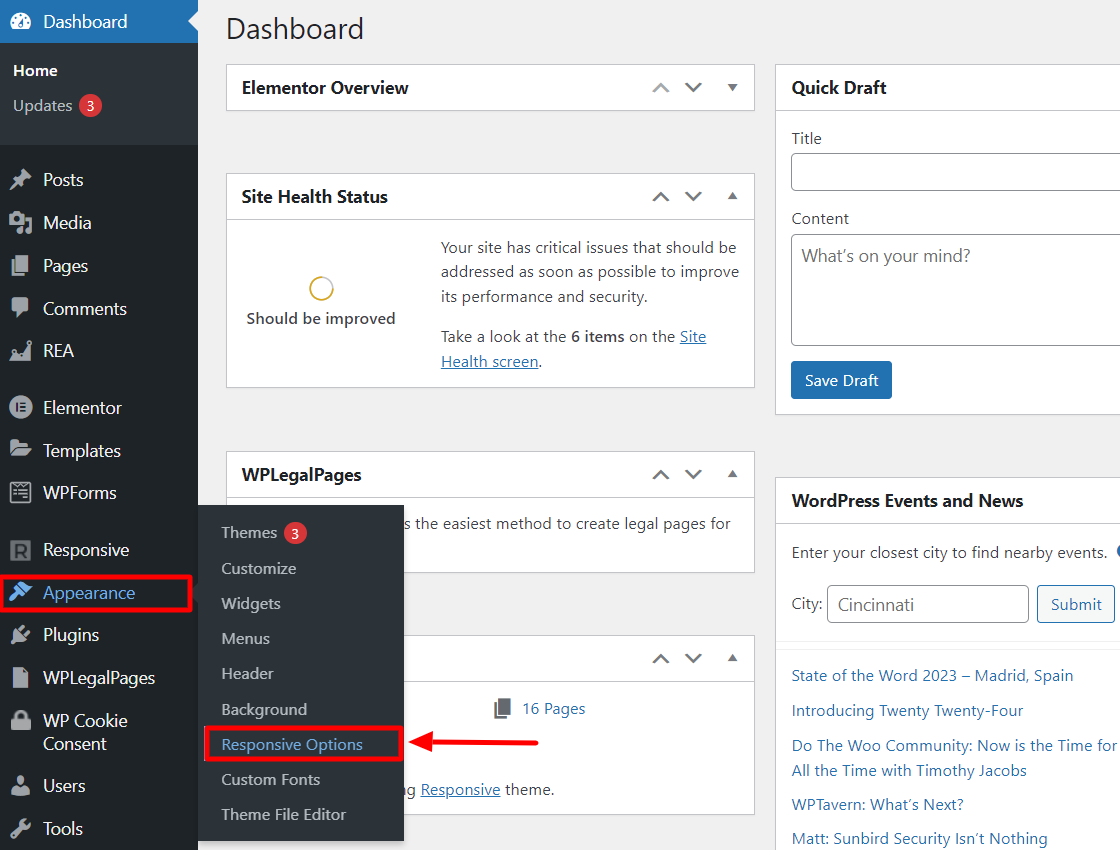Open Customize in Appearance submenu

(x=259, y=569)
